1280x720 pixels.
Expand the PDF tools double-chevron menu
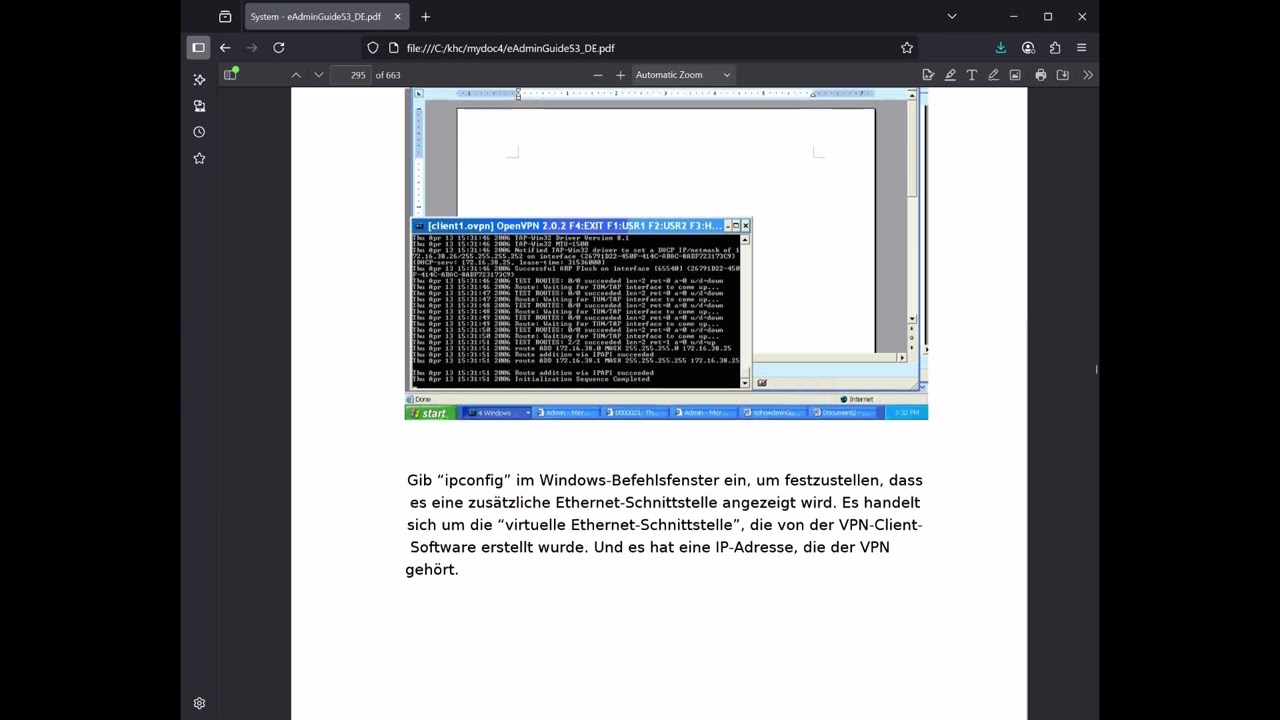click(x=1088, y=75)
